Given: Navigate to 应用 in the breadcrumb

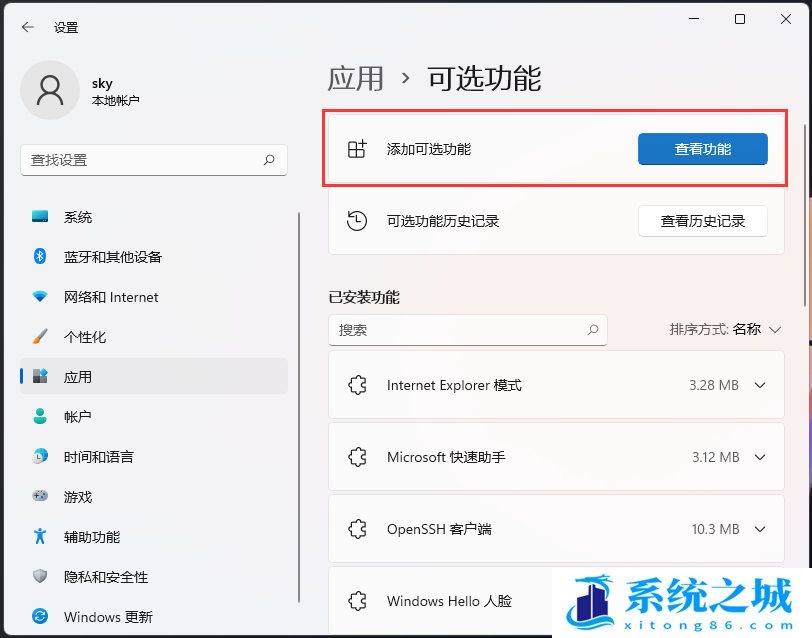Looking at the screenshot, I should click(x=355, y=79).
